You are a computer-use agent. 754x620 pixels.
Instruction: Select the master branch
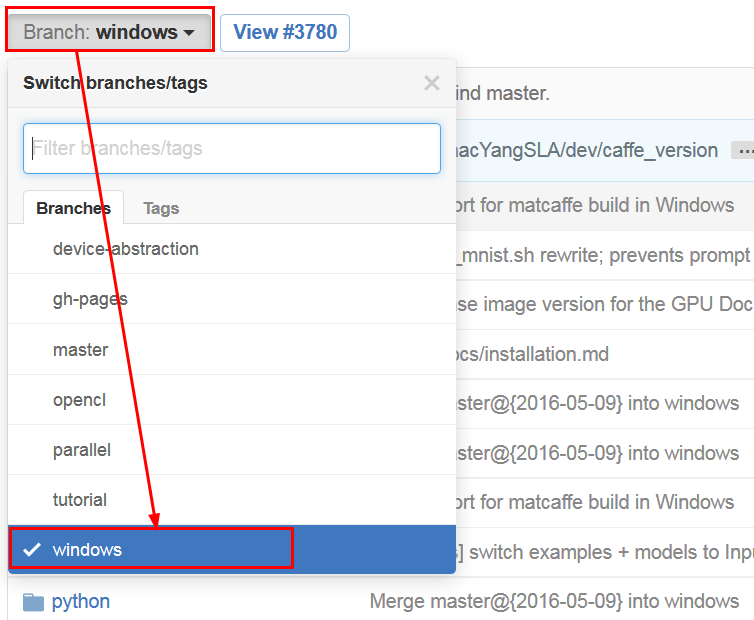[232, 350]
